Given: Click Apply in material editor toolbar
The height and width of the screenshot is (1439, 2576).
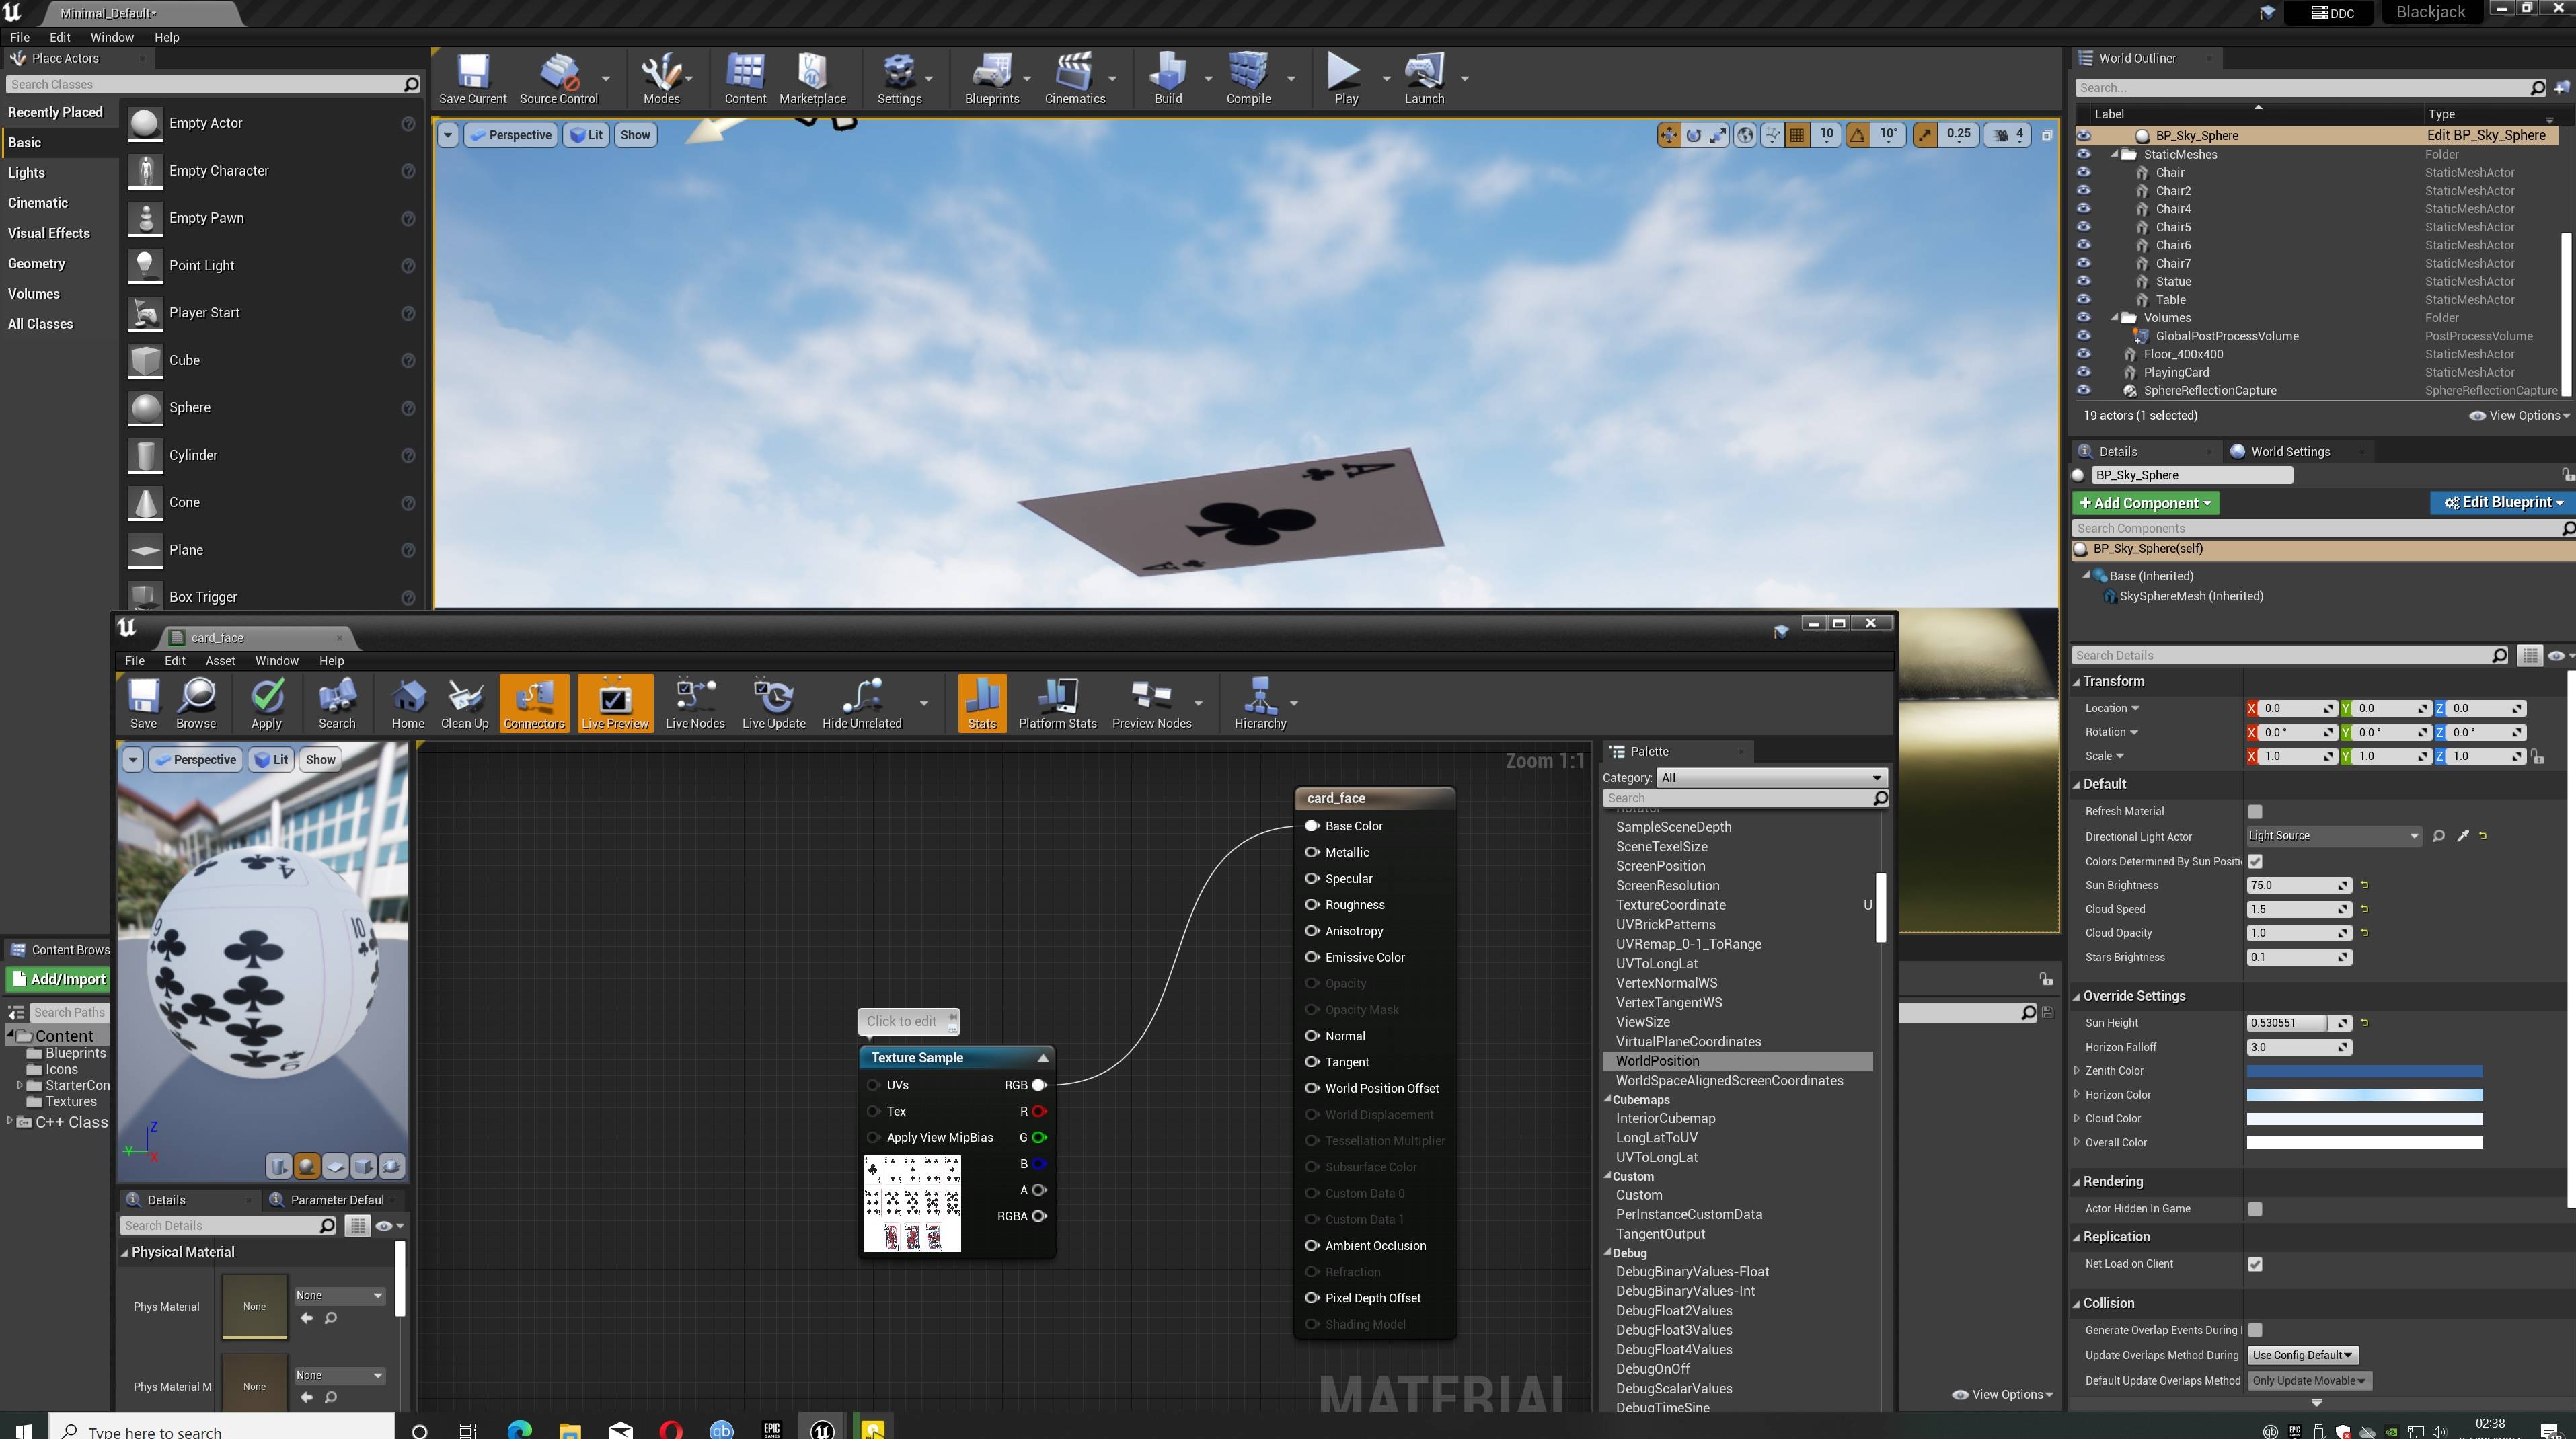Looking at the screenshot, I should [x=266, y=703].
